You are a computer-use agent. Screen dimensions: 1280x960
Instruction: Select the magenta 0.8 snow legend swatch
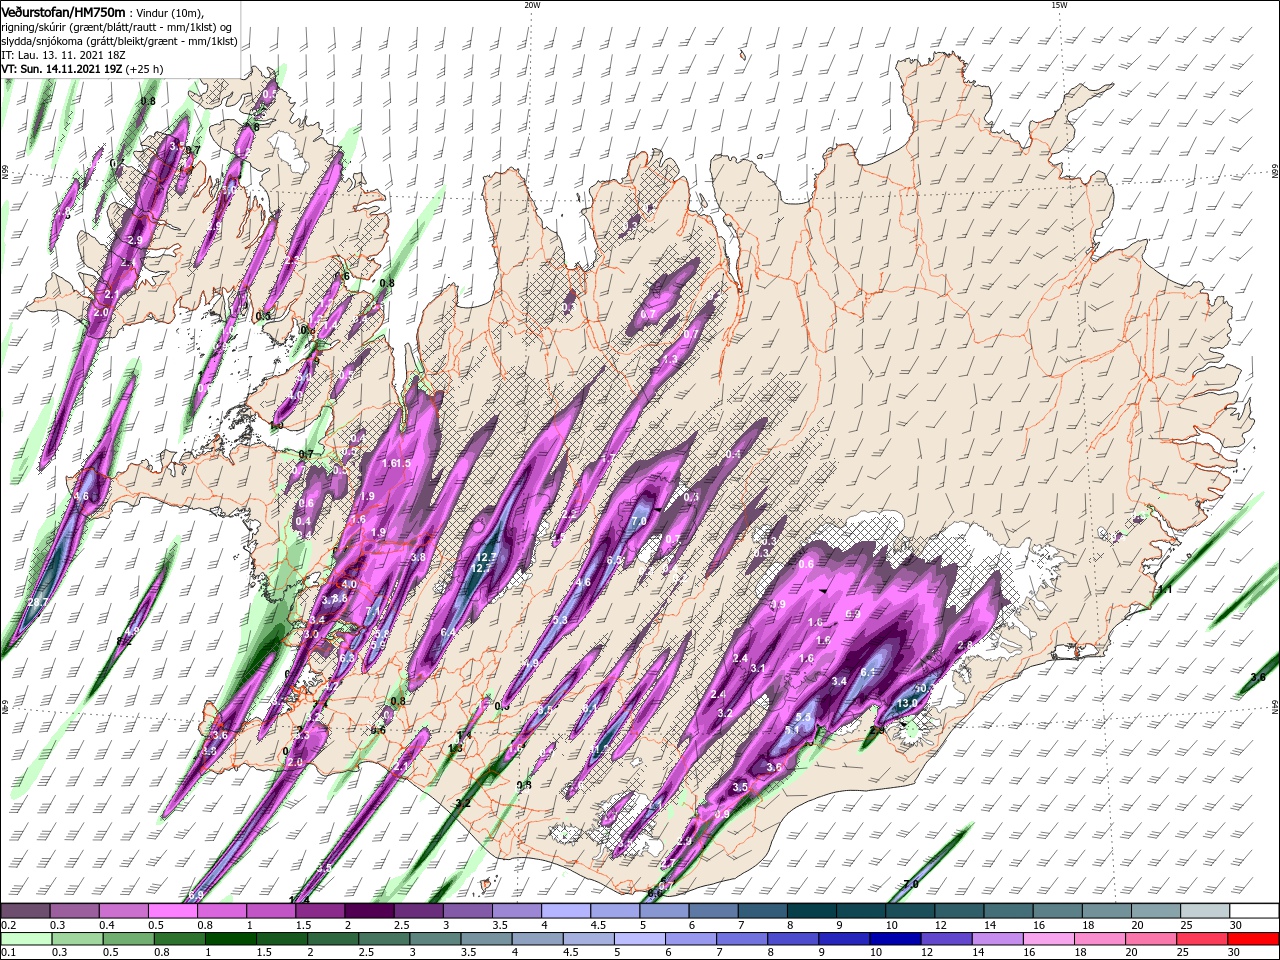point(222,911)
